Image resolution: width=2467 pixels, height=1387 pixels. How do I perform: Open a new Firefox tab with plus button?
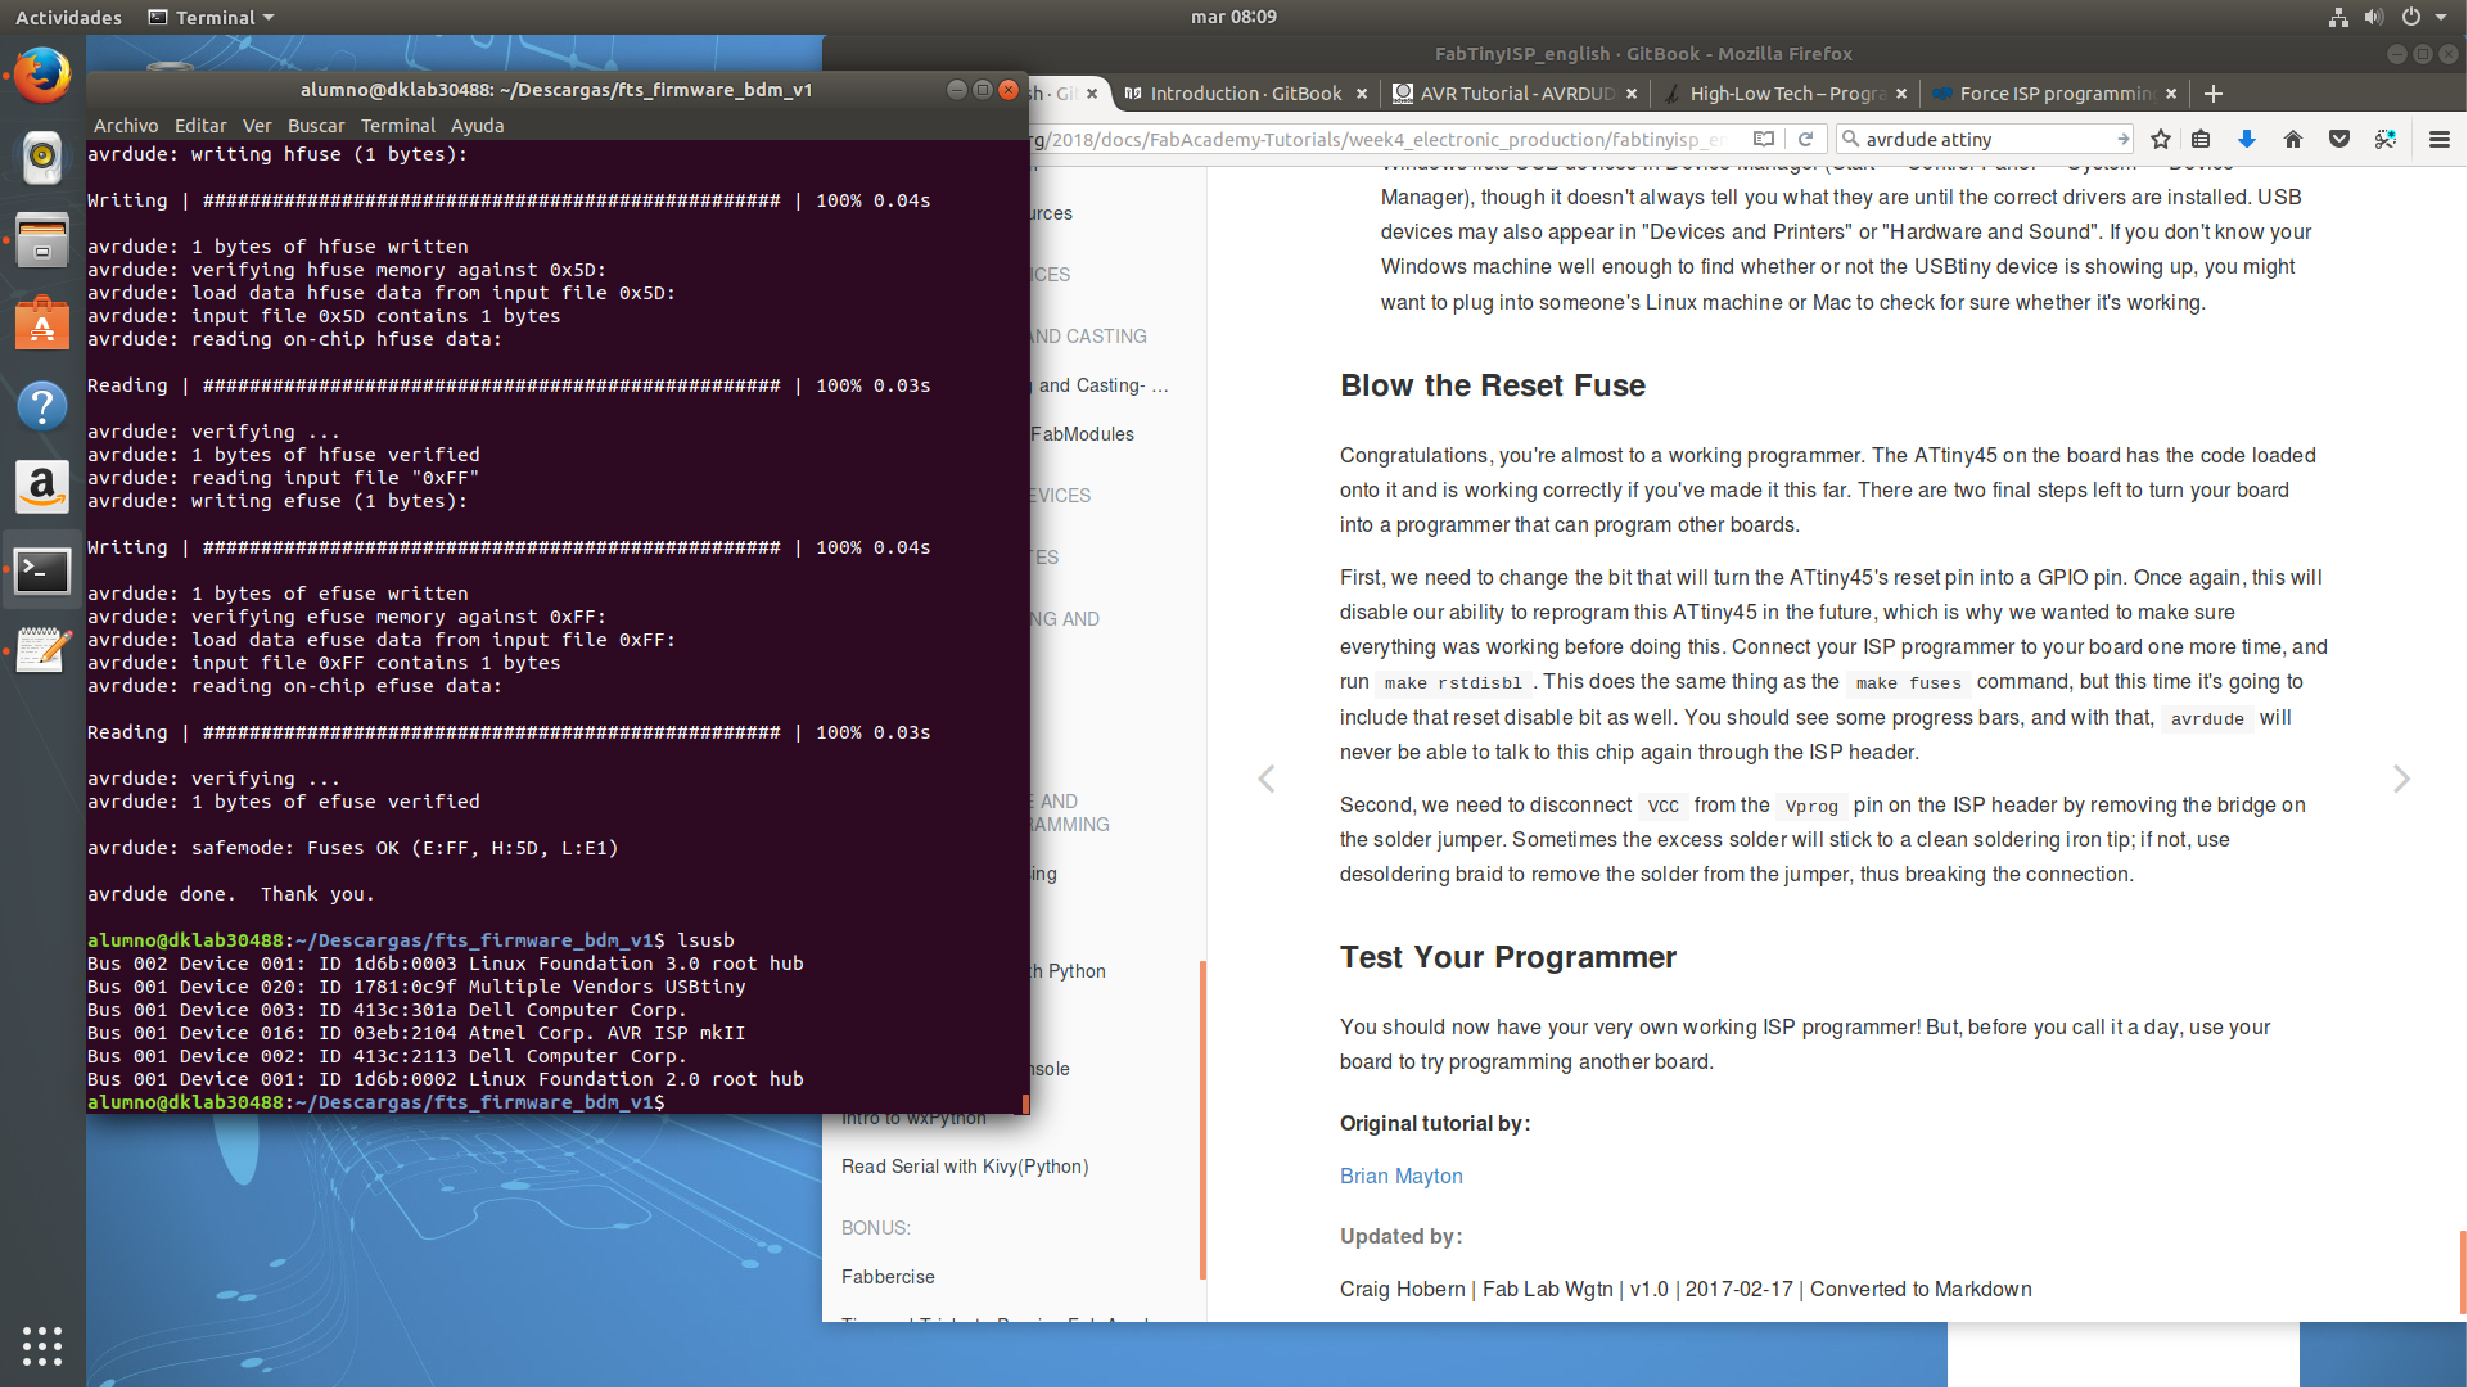[2213, 93]
